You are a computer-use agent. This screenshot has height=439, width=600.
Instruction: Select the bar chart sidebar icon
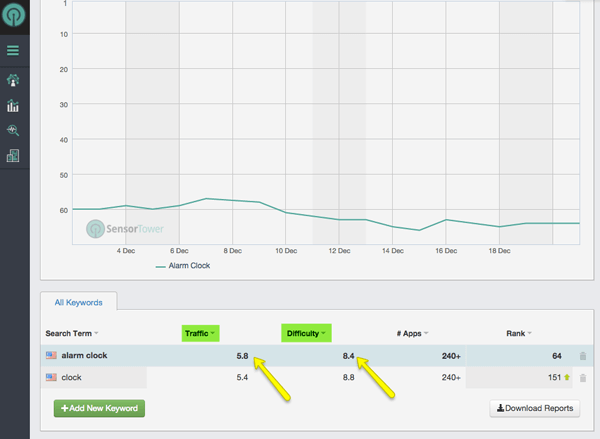[13, 106]
